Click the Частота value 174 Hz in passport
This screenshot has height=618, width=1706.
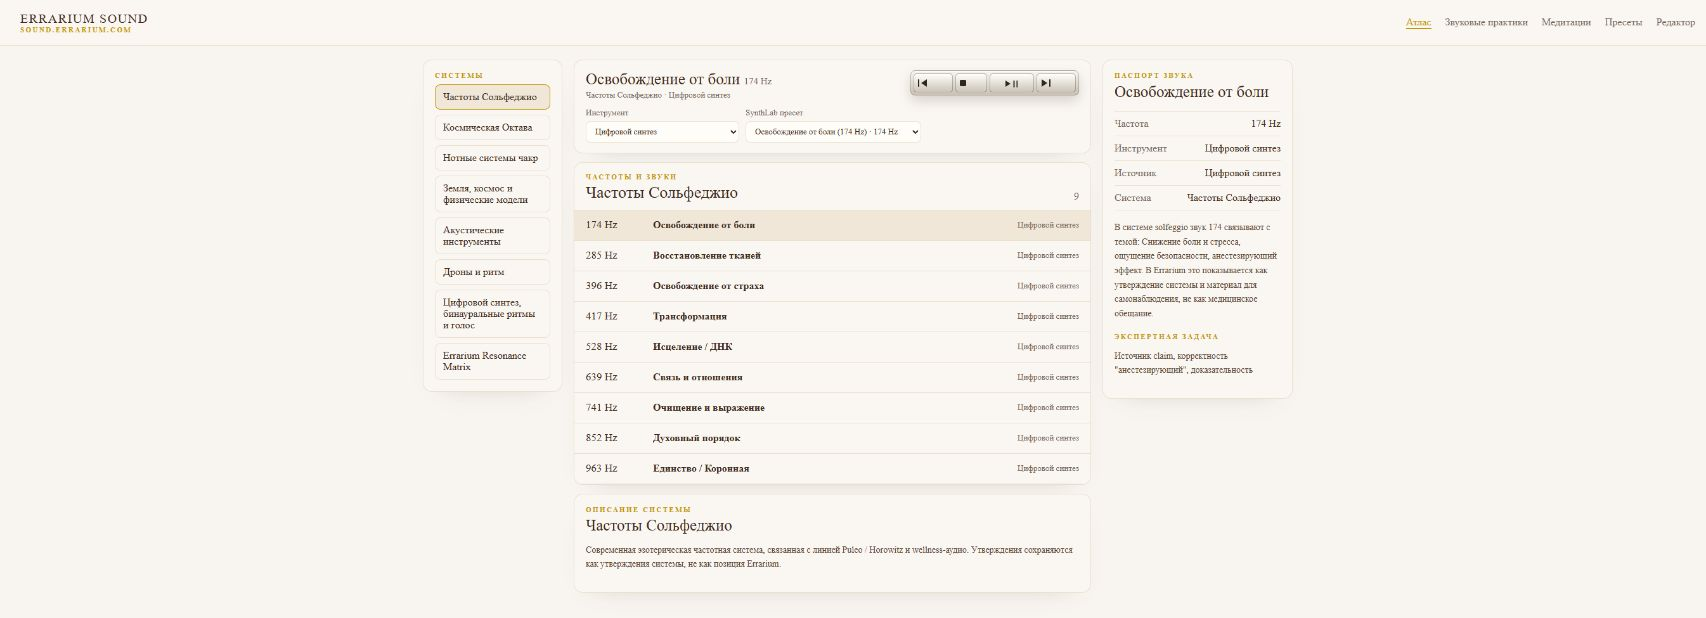pyautogui.click(x=1265, y=124)
